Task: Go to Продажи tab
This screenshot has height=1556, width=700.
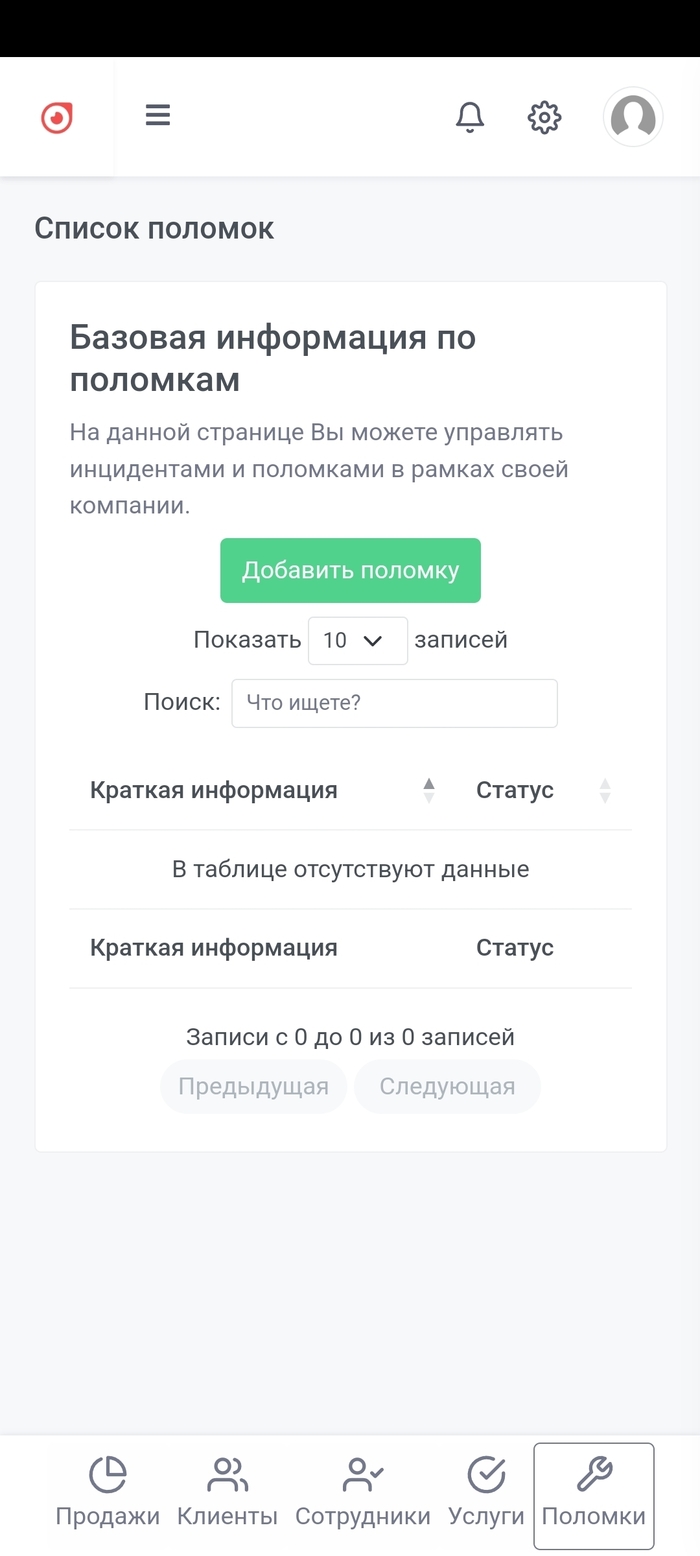Action: coord(108,1495)
